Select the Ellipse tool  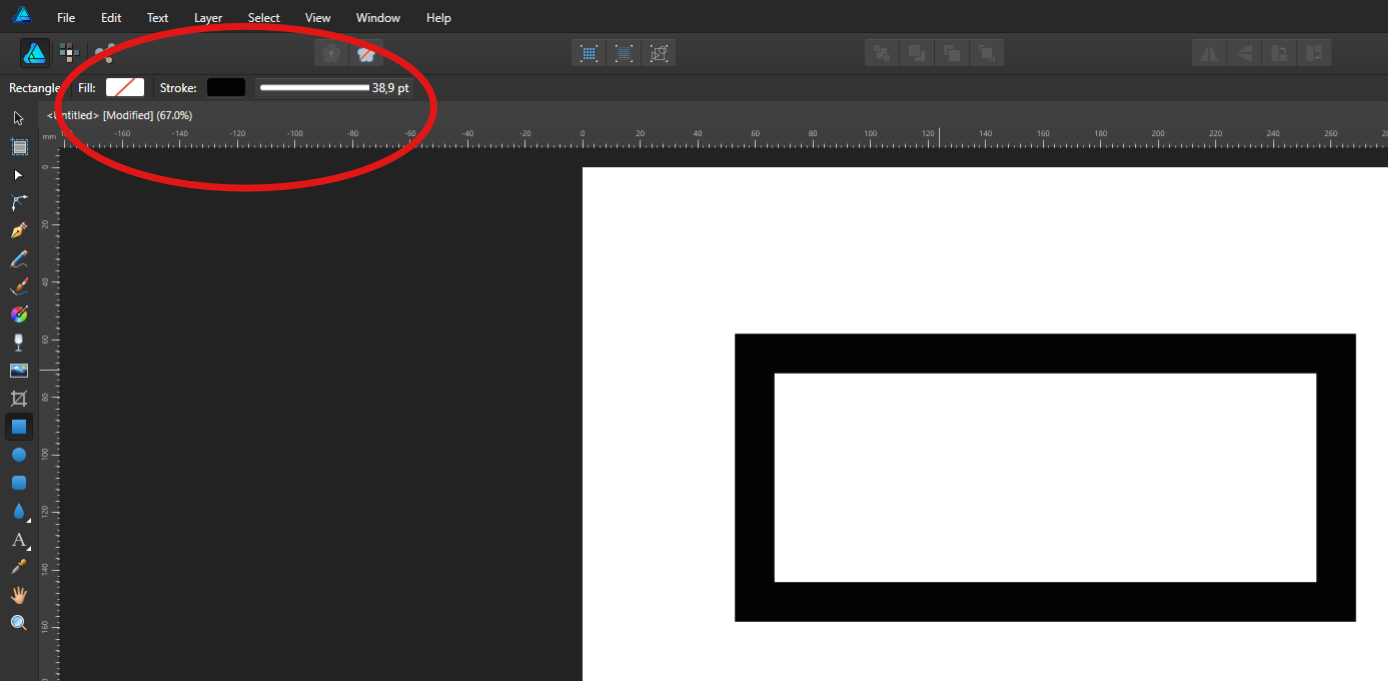pyautogui.click(x=18, y=454)
